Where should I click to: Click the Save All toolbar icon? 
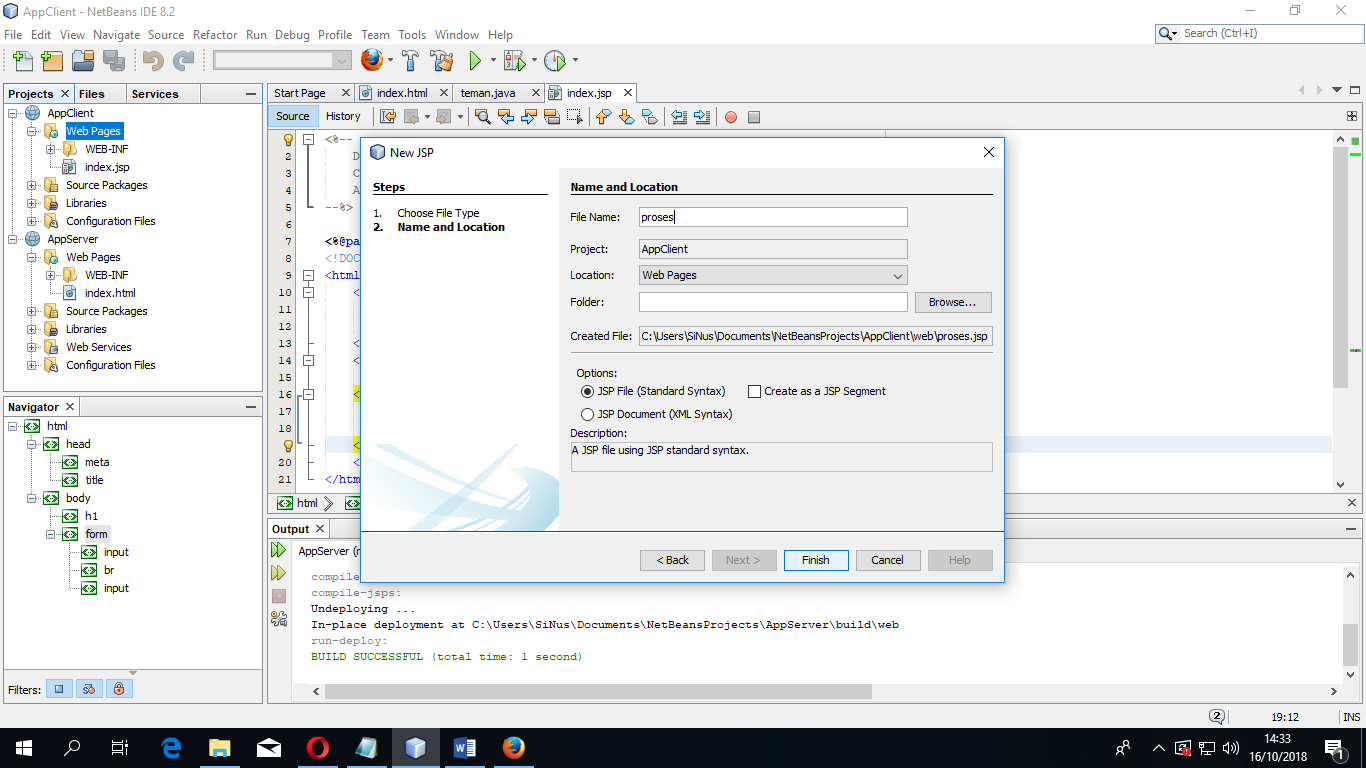114,61
